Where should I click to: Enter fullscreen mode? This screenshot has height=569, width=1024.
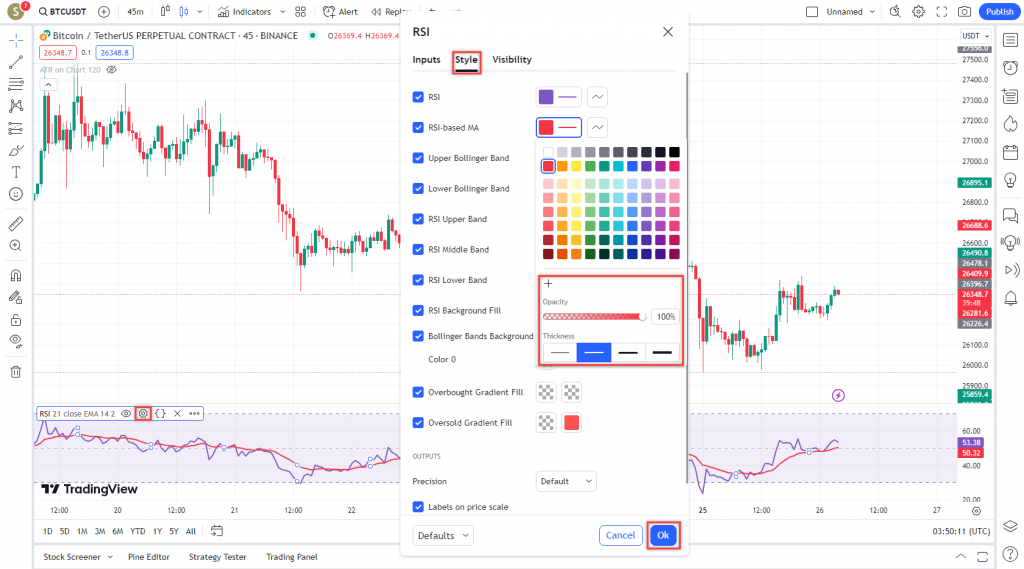(942, 12)
